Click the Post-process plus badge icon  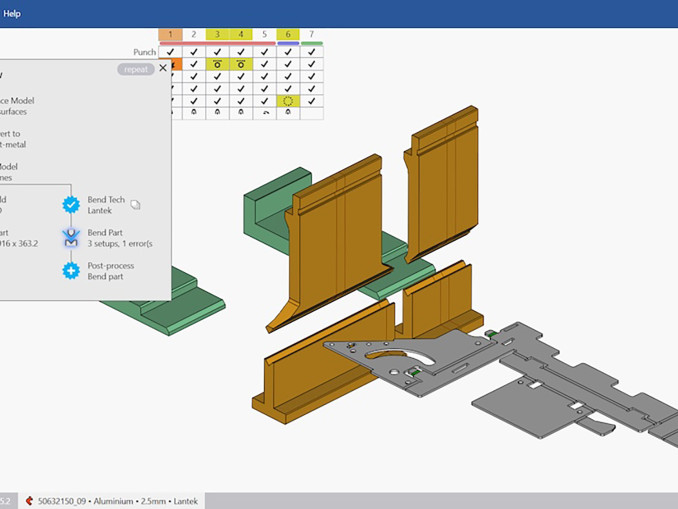(71, 271)
